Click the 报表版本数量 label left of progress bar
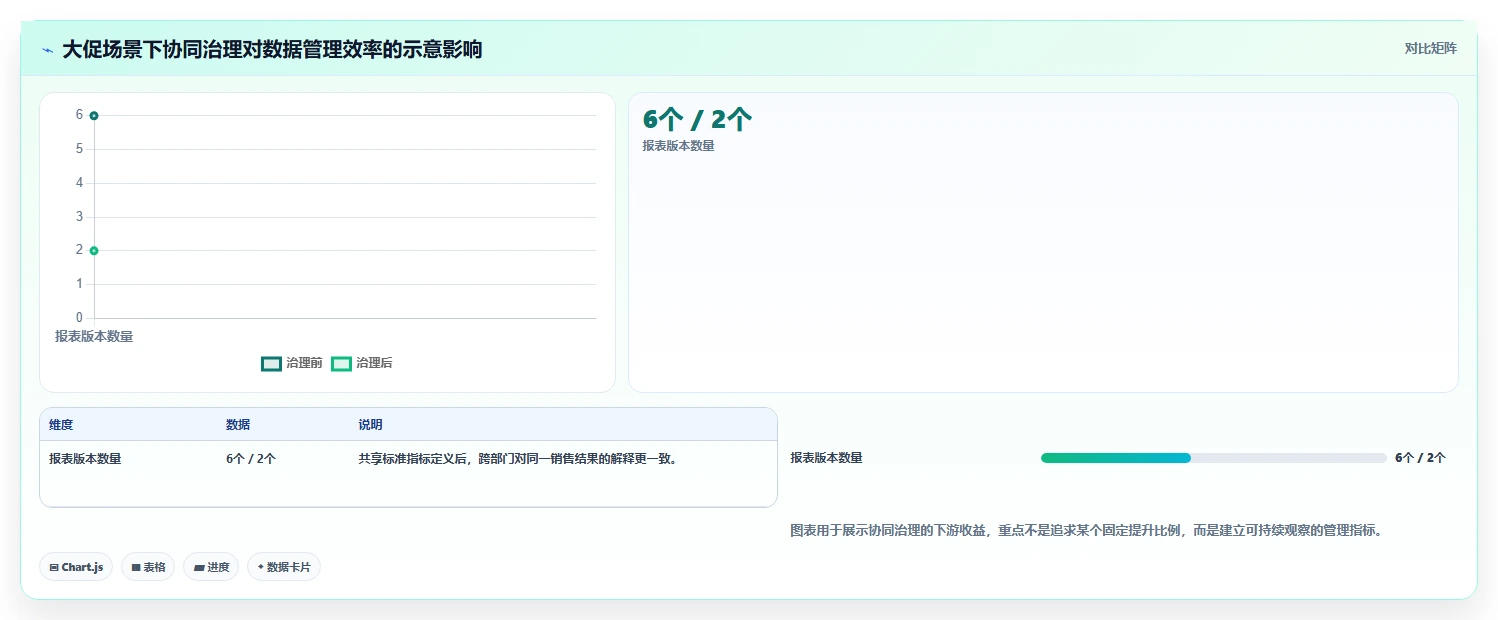Image resolution: width=1498 pixels, height=620 pixels. tap(826, 458)
